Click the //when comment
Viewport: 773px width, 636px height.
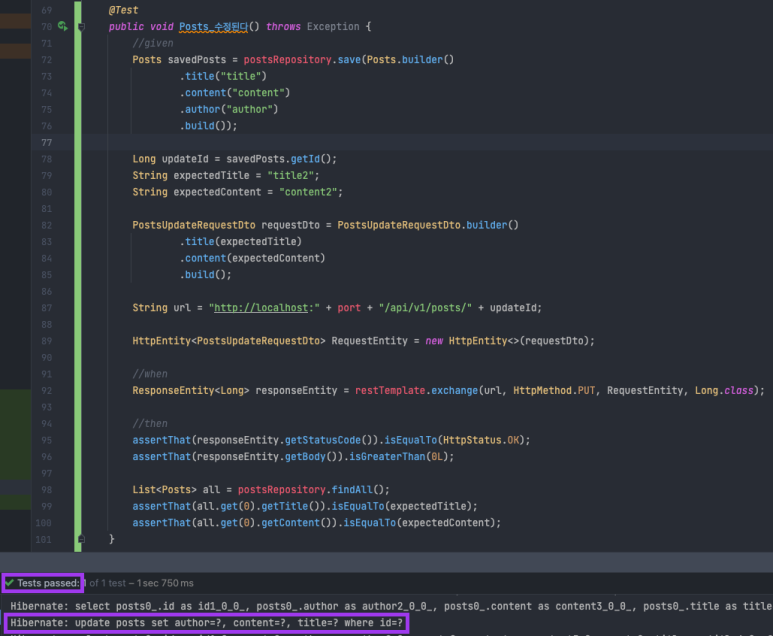[150, 374]
